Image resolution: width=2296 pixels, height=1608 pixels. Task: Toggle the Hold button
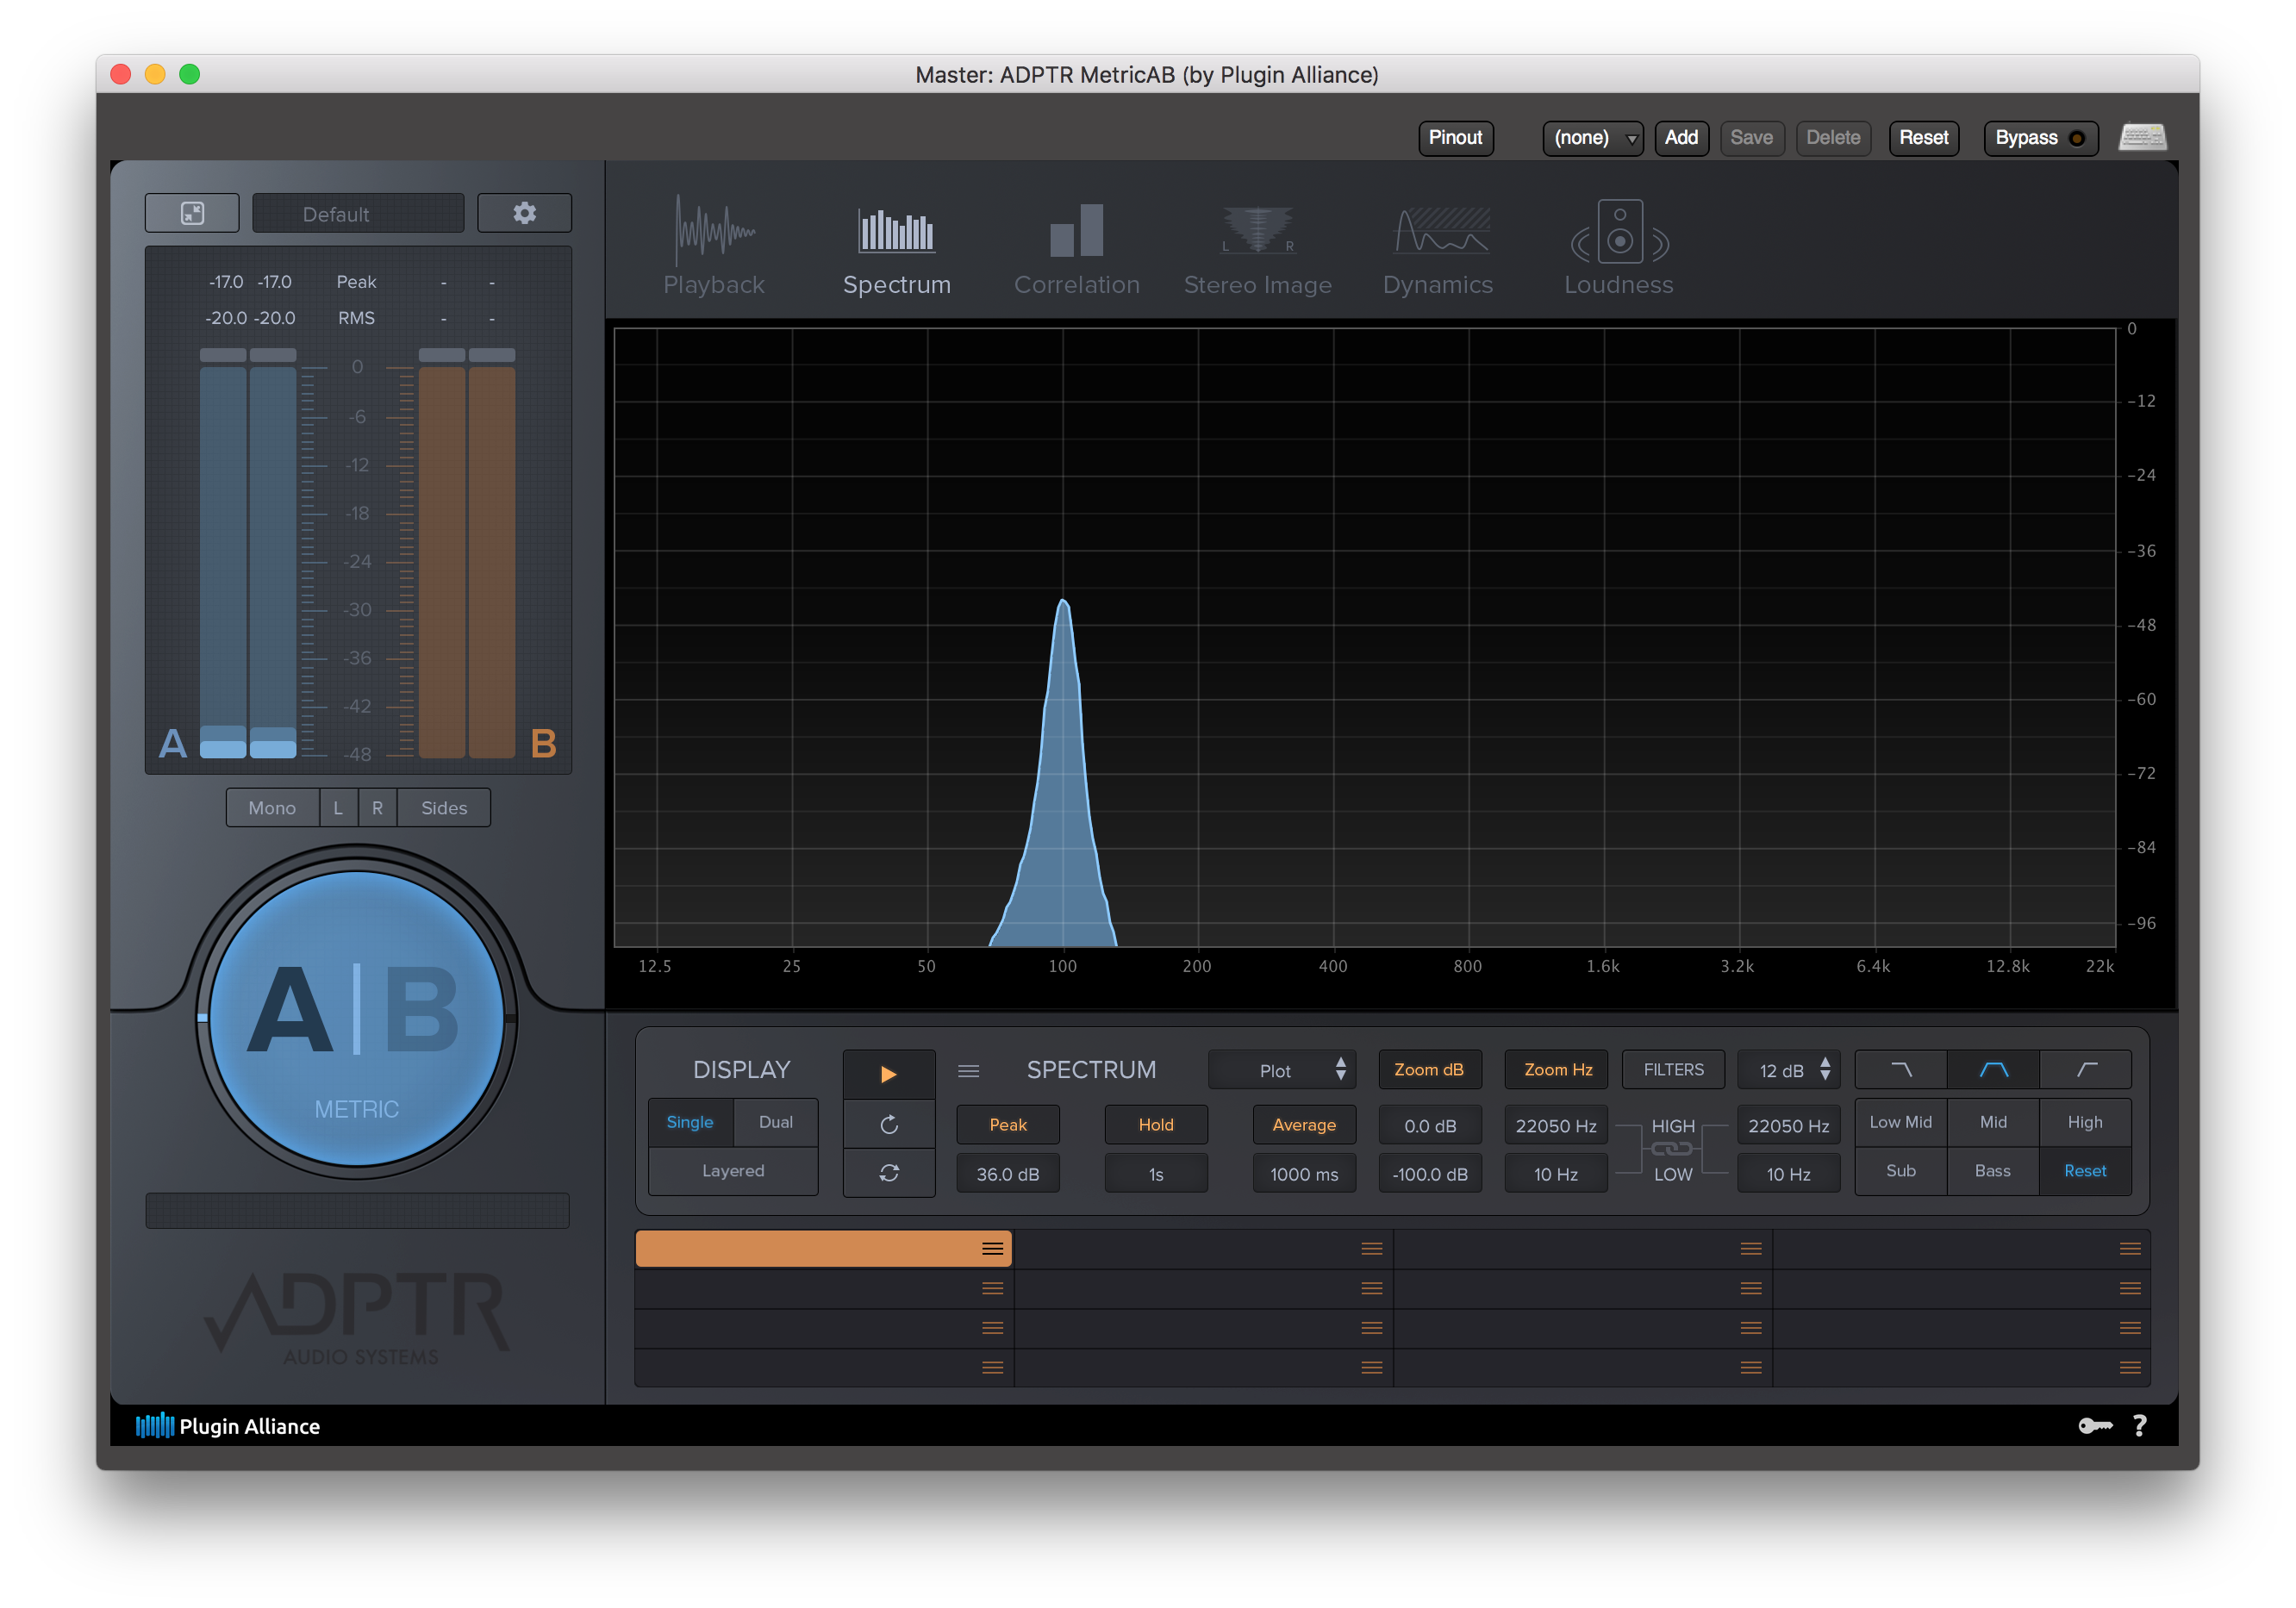[x=1156, y=1125]
